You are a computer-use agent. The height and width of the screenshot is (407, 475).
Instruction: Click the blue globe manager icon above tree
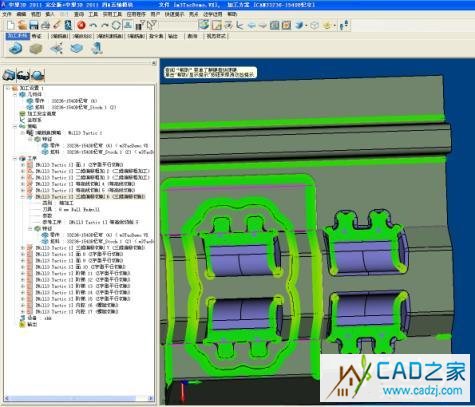click(38, 75)
